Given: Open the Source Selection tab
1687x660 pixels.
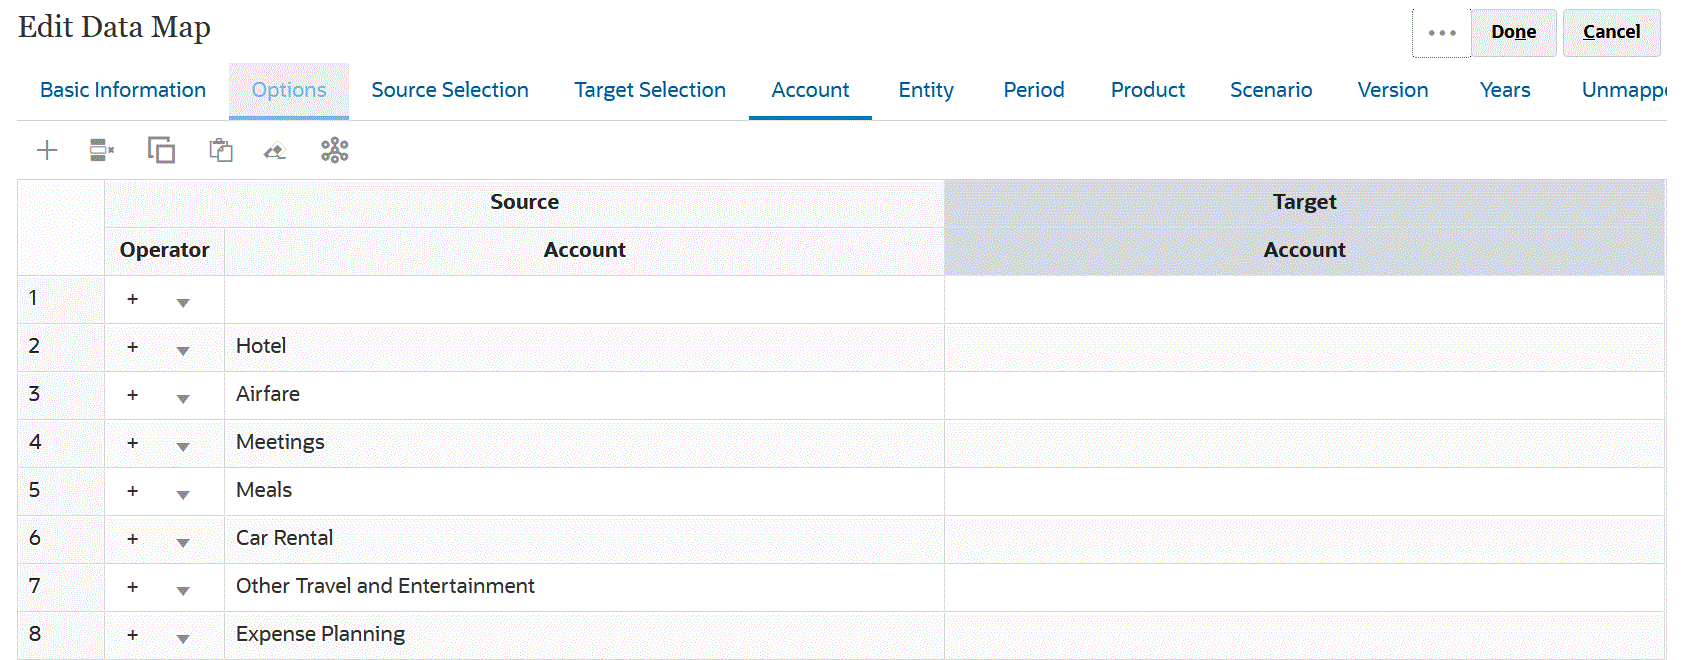Looking at the screenshot, I should 450,90.
